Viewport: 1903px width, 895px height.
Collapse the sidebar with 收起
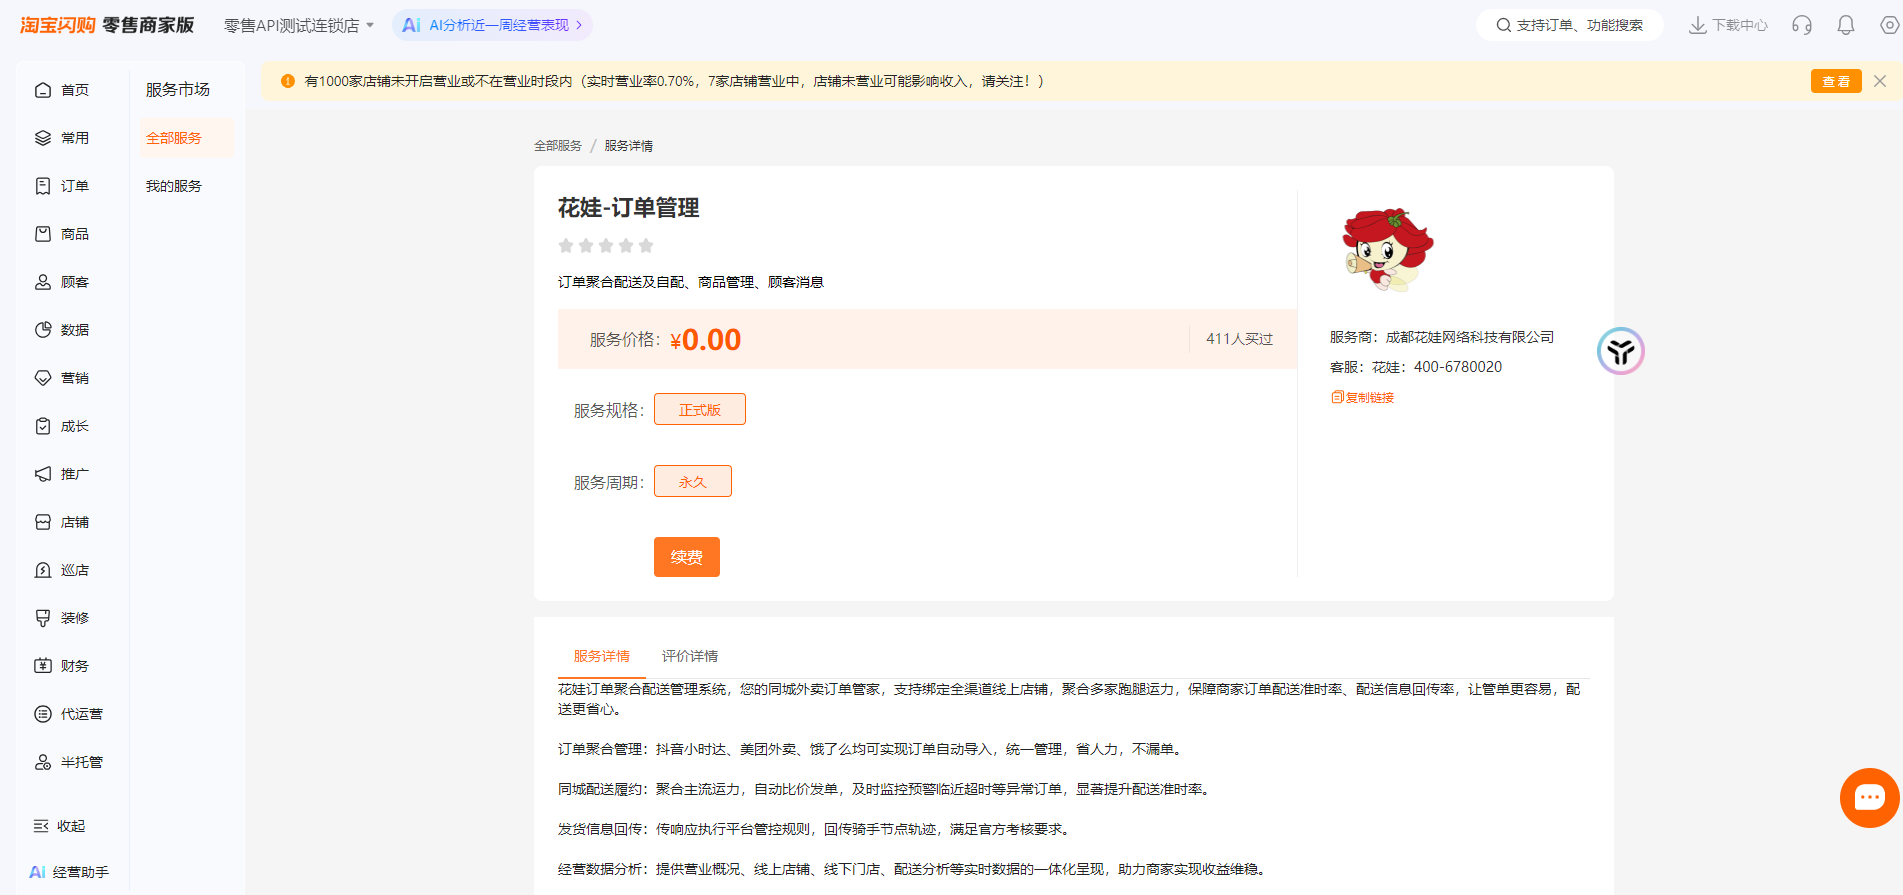click(x=60, y=826)
